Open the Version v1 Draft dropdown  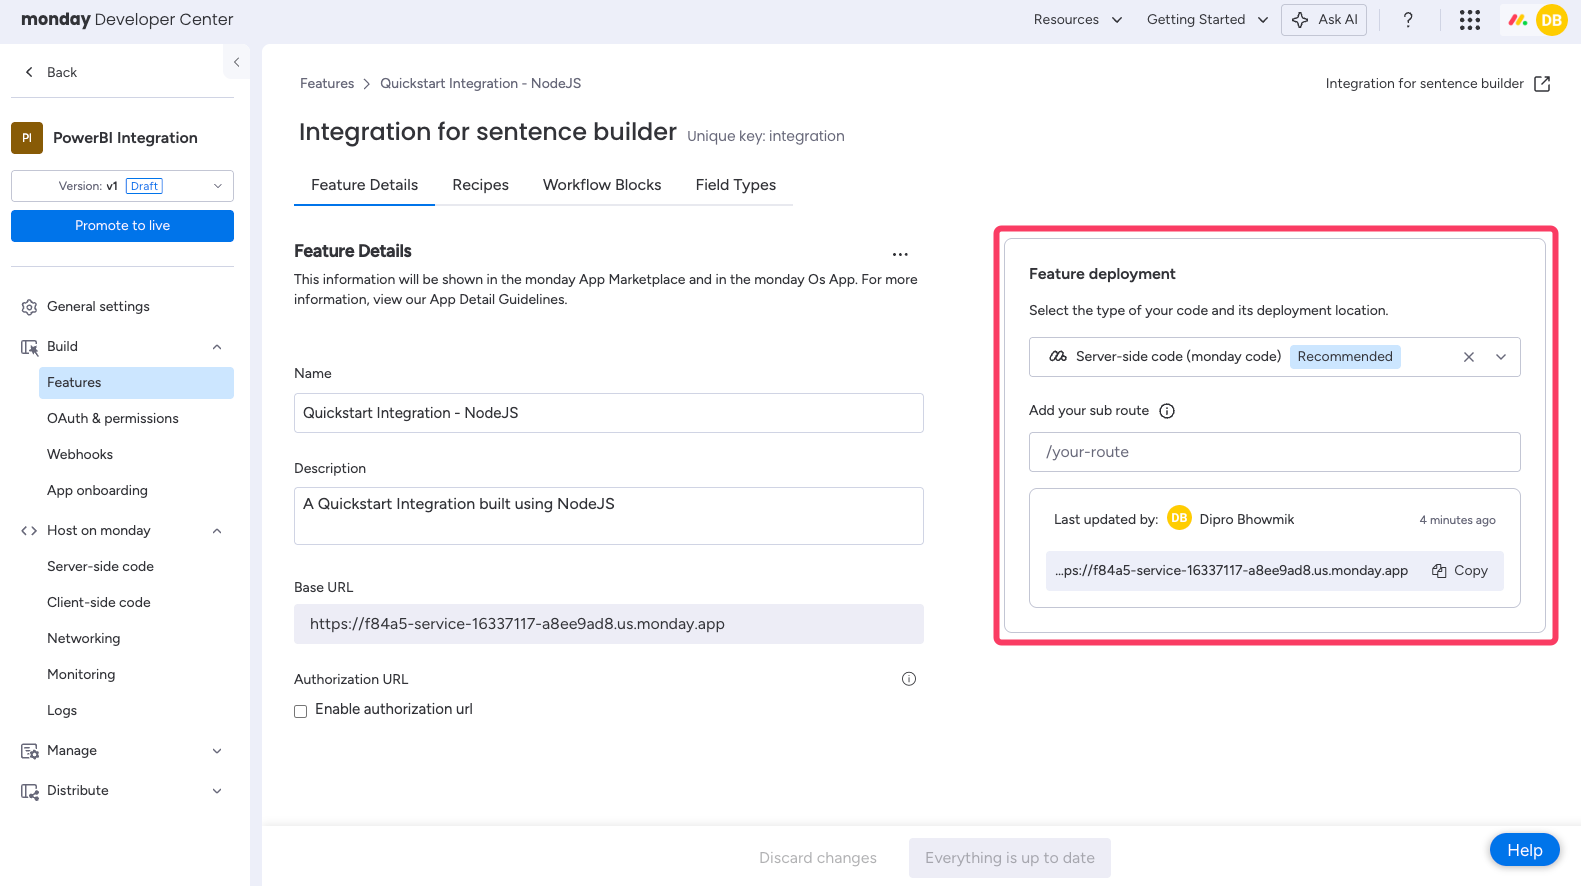[122, 186]
